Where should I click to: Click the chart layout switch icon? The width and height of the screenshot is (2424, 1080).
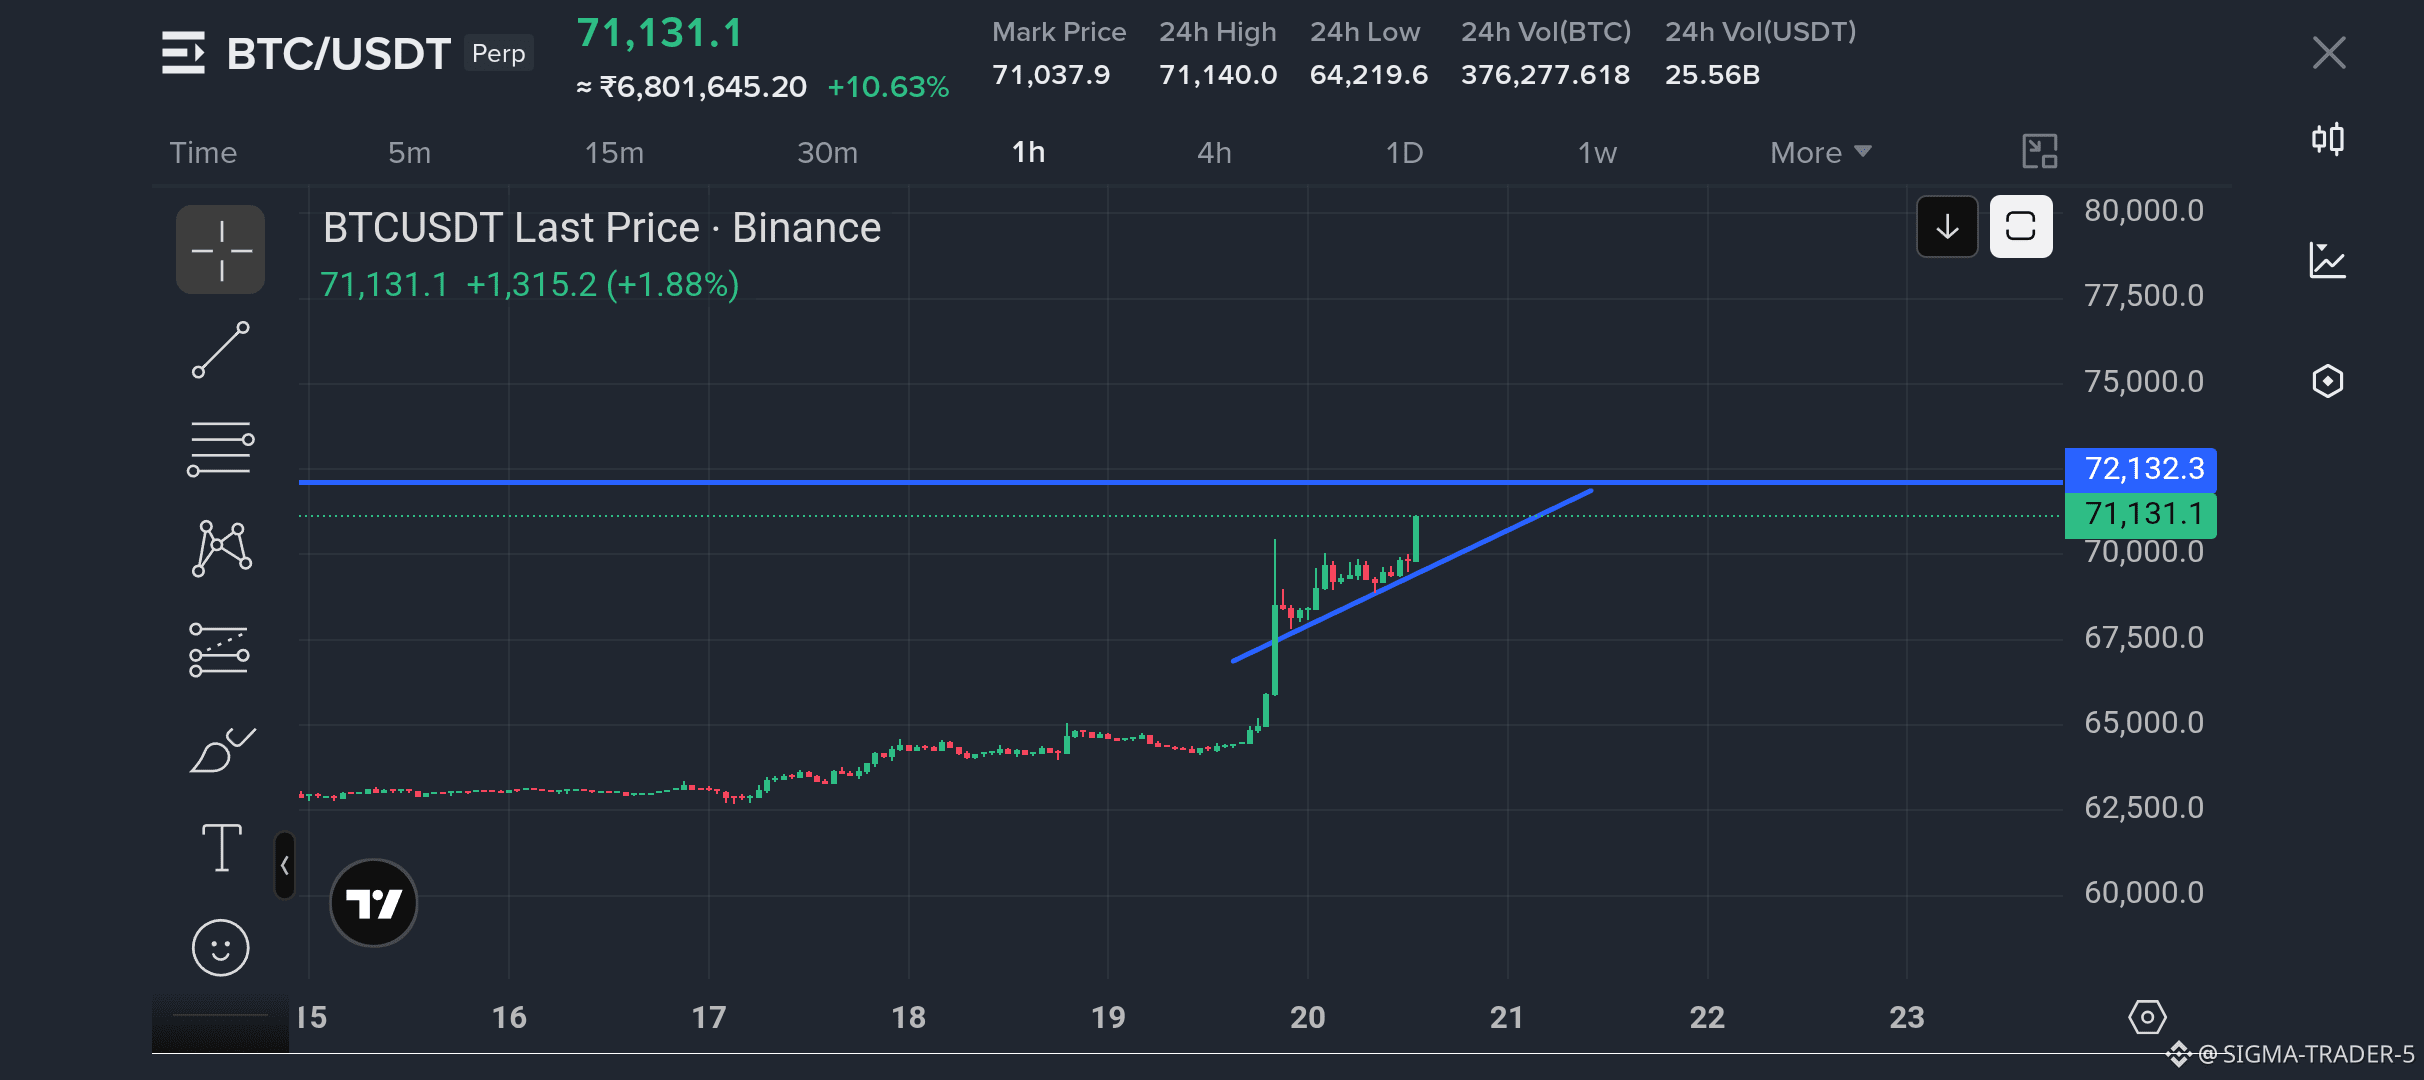point(2040,152)
